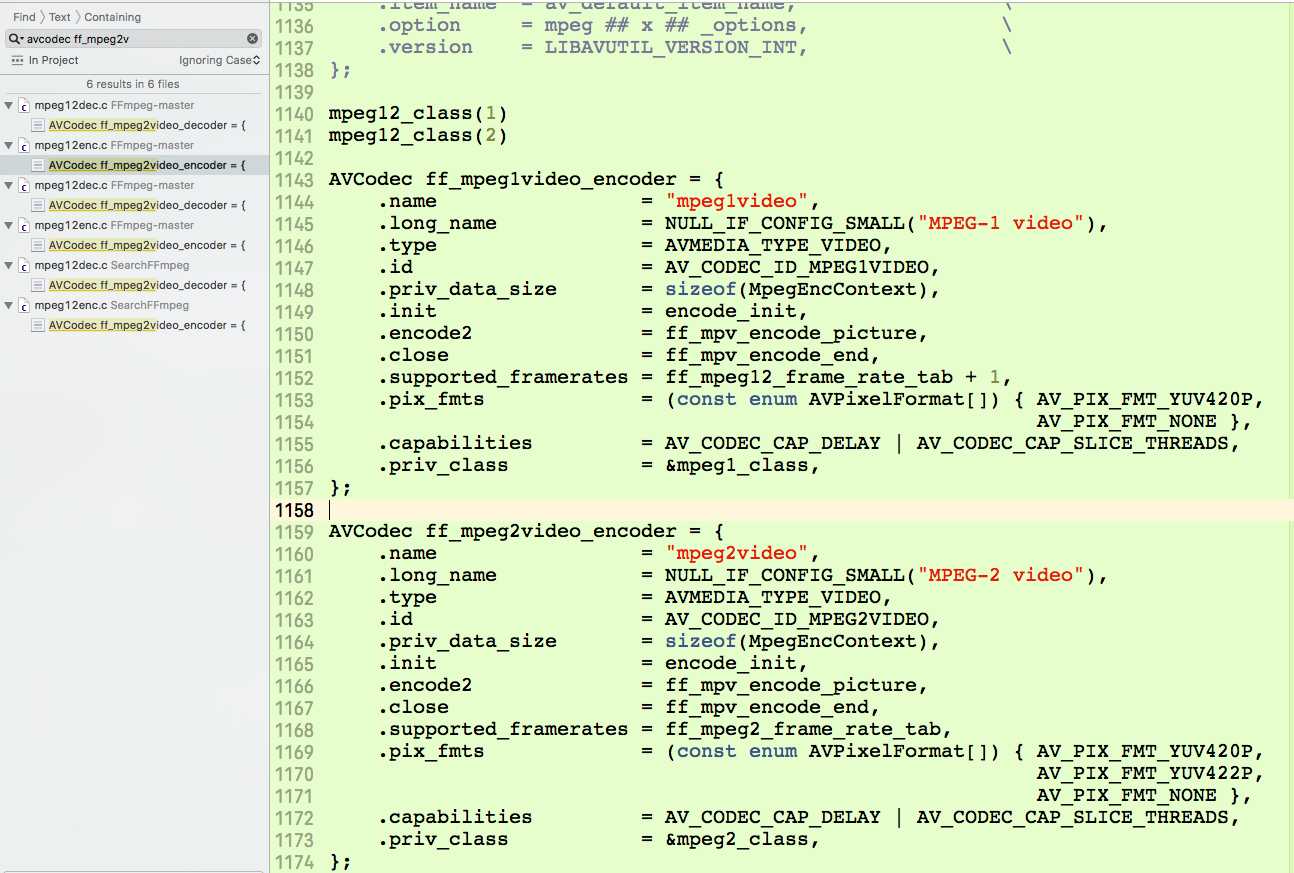Click the "mpeg1video" string literal
Image resolution: width=1294 pixels, height=873 pixels.
737,202
